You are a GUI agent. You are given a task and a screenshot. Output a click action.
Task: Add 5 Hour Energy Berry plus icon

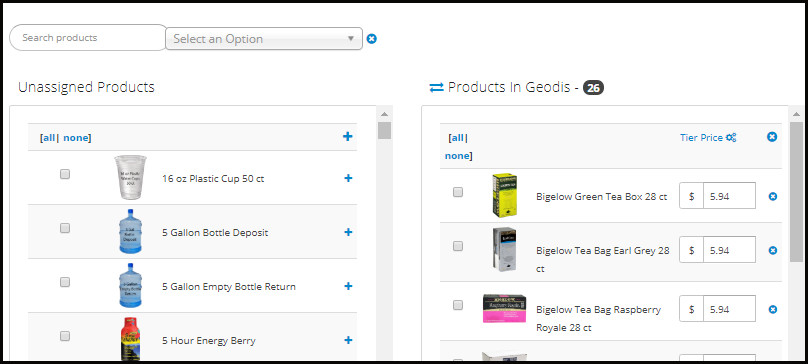click(x=348, y=340)
